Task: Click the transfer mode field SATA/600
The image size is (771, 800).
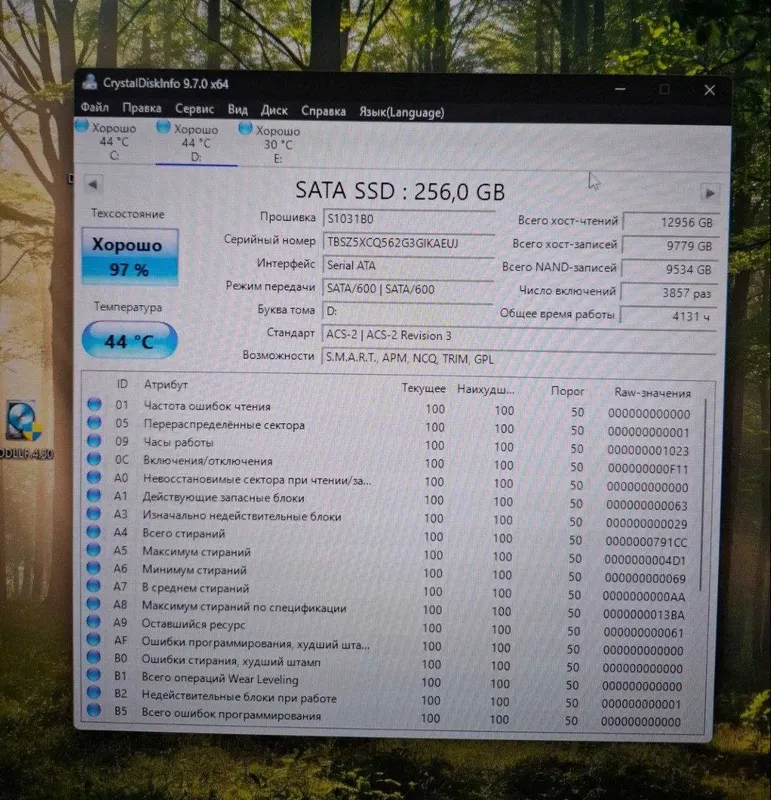Action: (x=408, y=289)
